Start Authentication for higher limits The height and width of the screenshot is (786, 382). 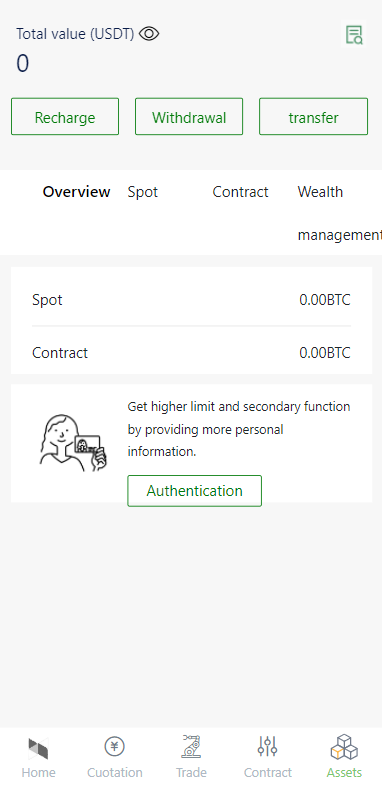pos(195,491)
